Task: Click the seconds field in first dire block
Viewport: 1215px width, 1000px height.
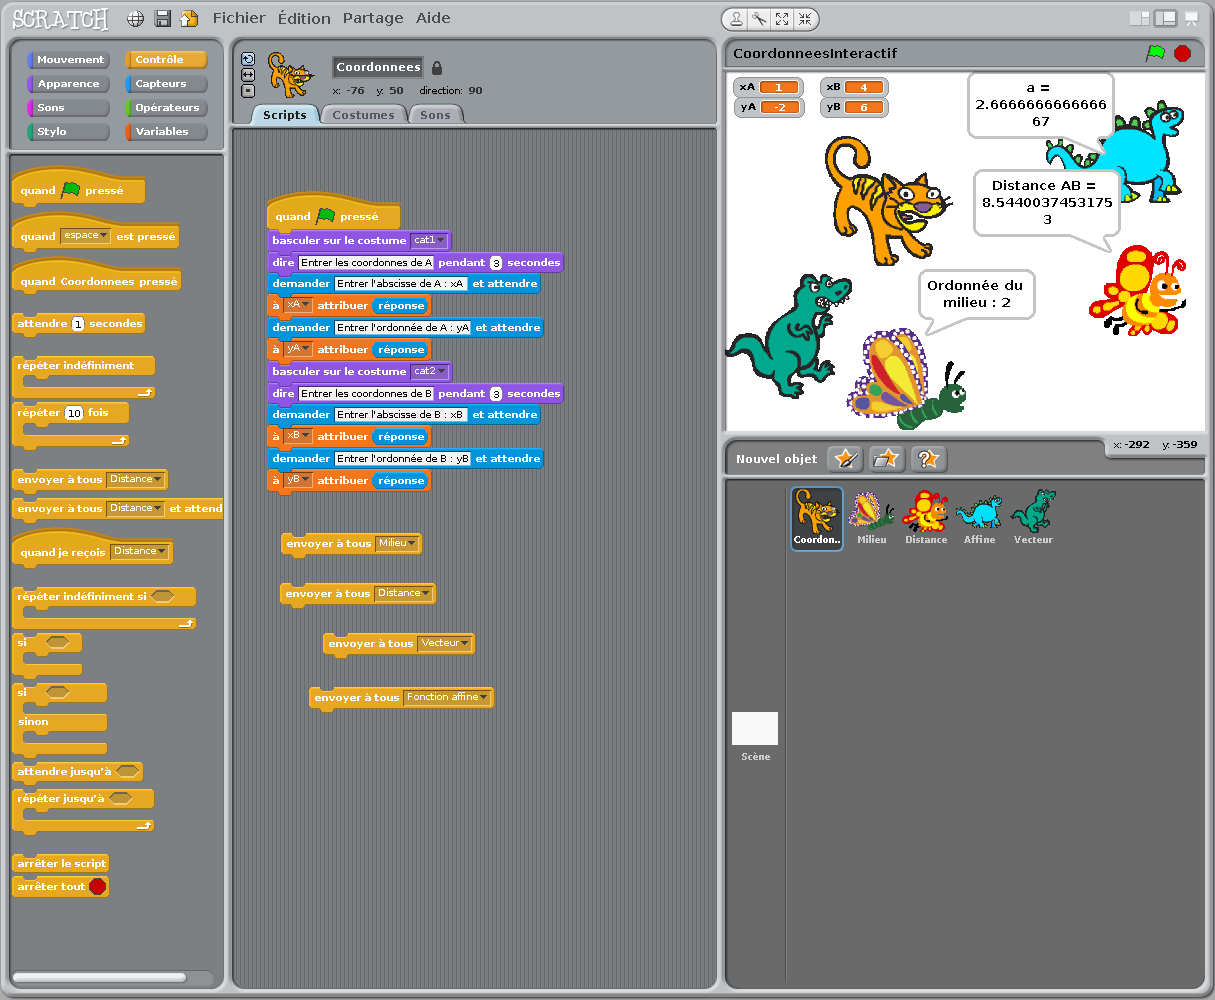Action: [x=496, y=262]
